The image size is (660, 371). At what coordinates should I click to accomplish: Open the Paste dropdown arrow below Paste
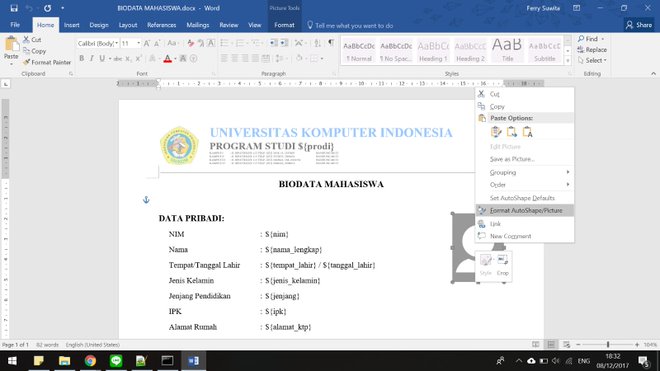click(11, 64)
